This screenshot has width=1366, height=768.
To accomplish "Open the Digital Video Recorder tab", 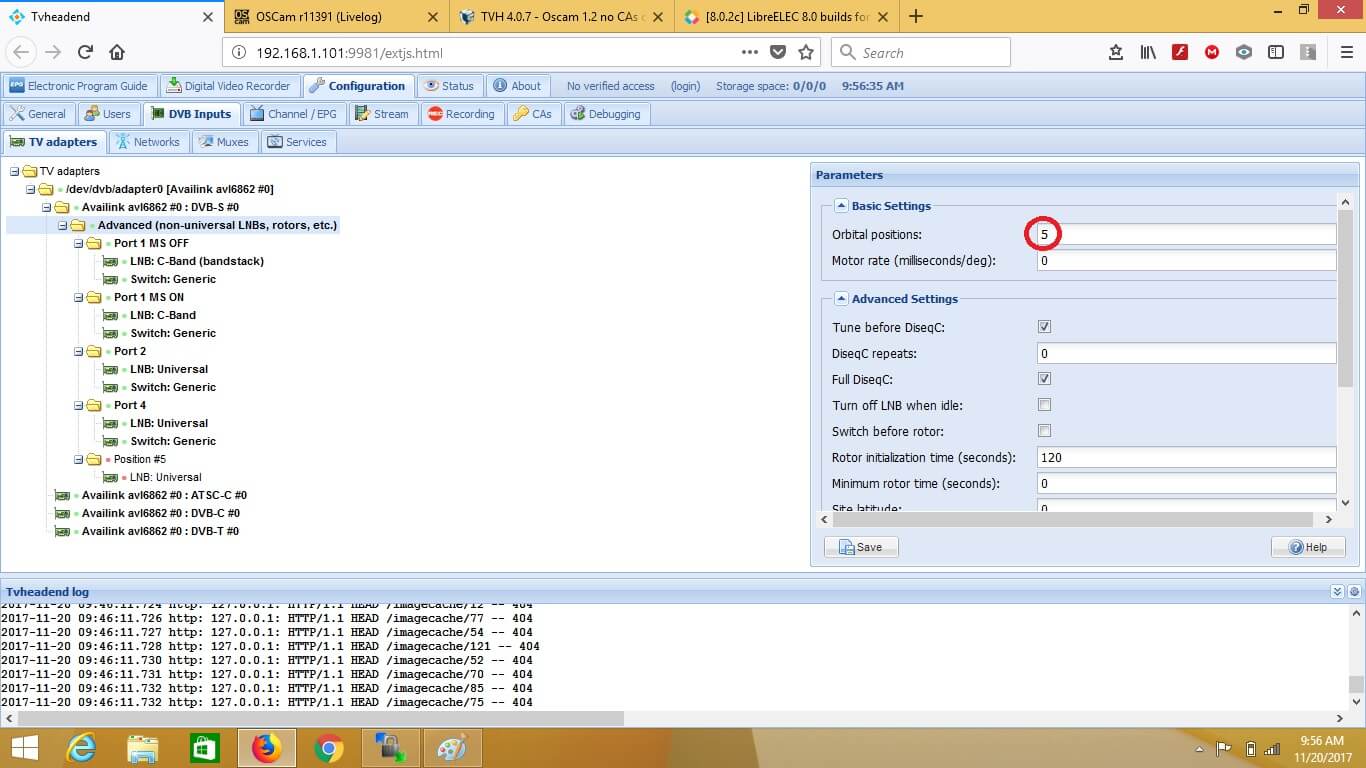I will click(228, 86).
